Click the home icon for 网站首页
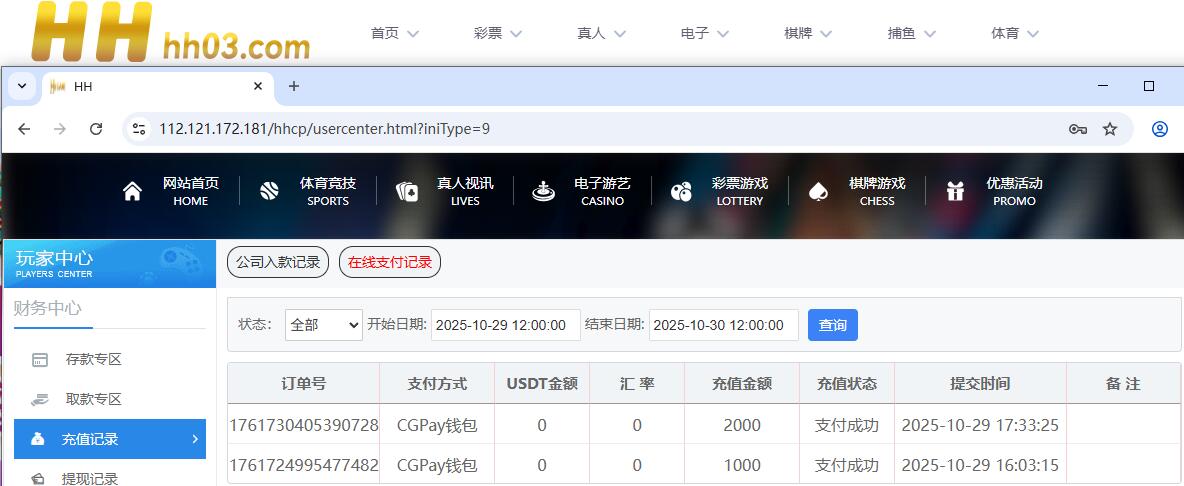This screenshot has height=486, width=1184. tap(132, 191)
